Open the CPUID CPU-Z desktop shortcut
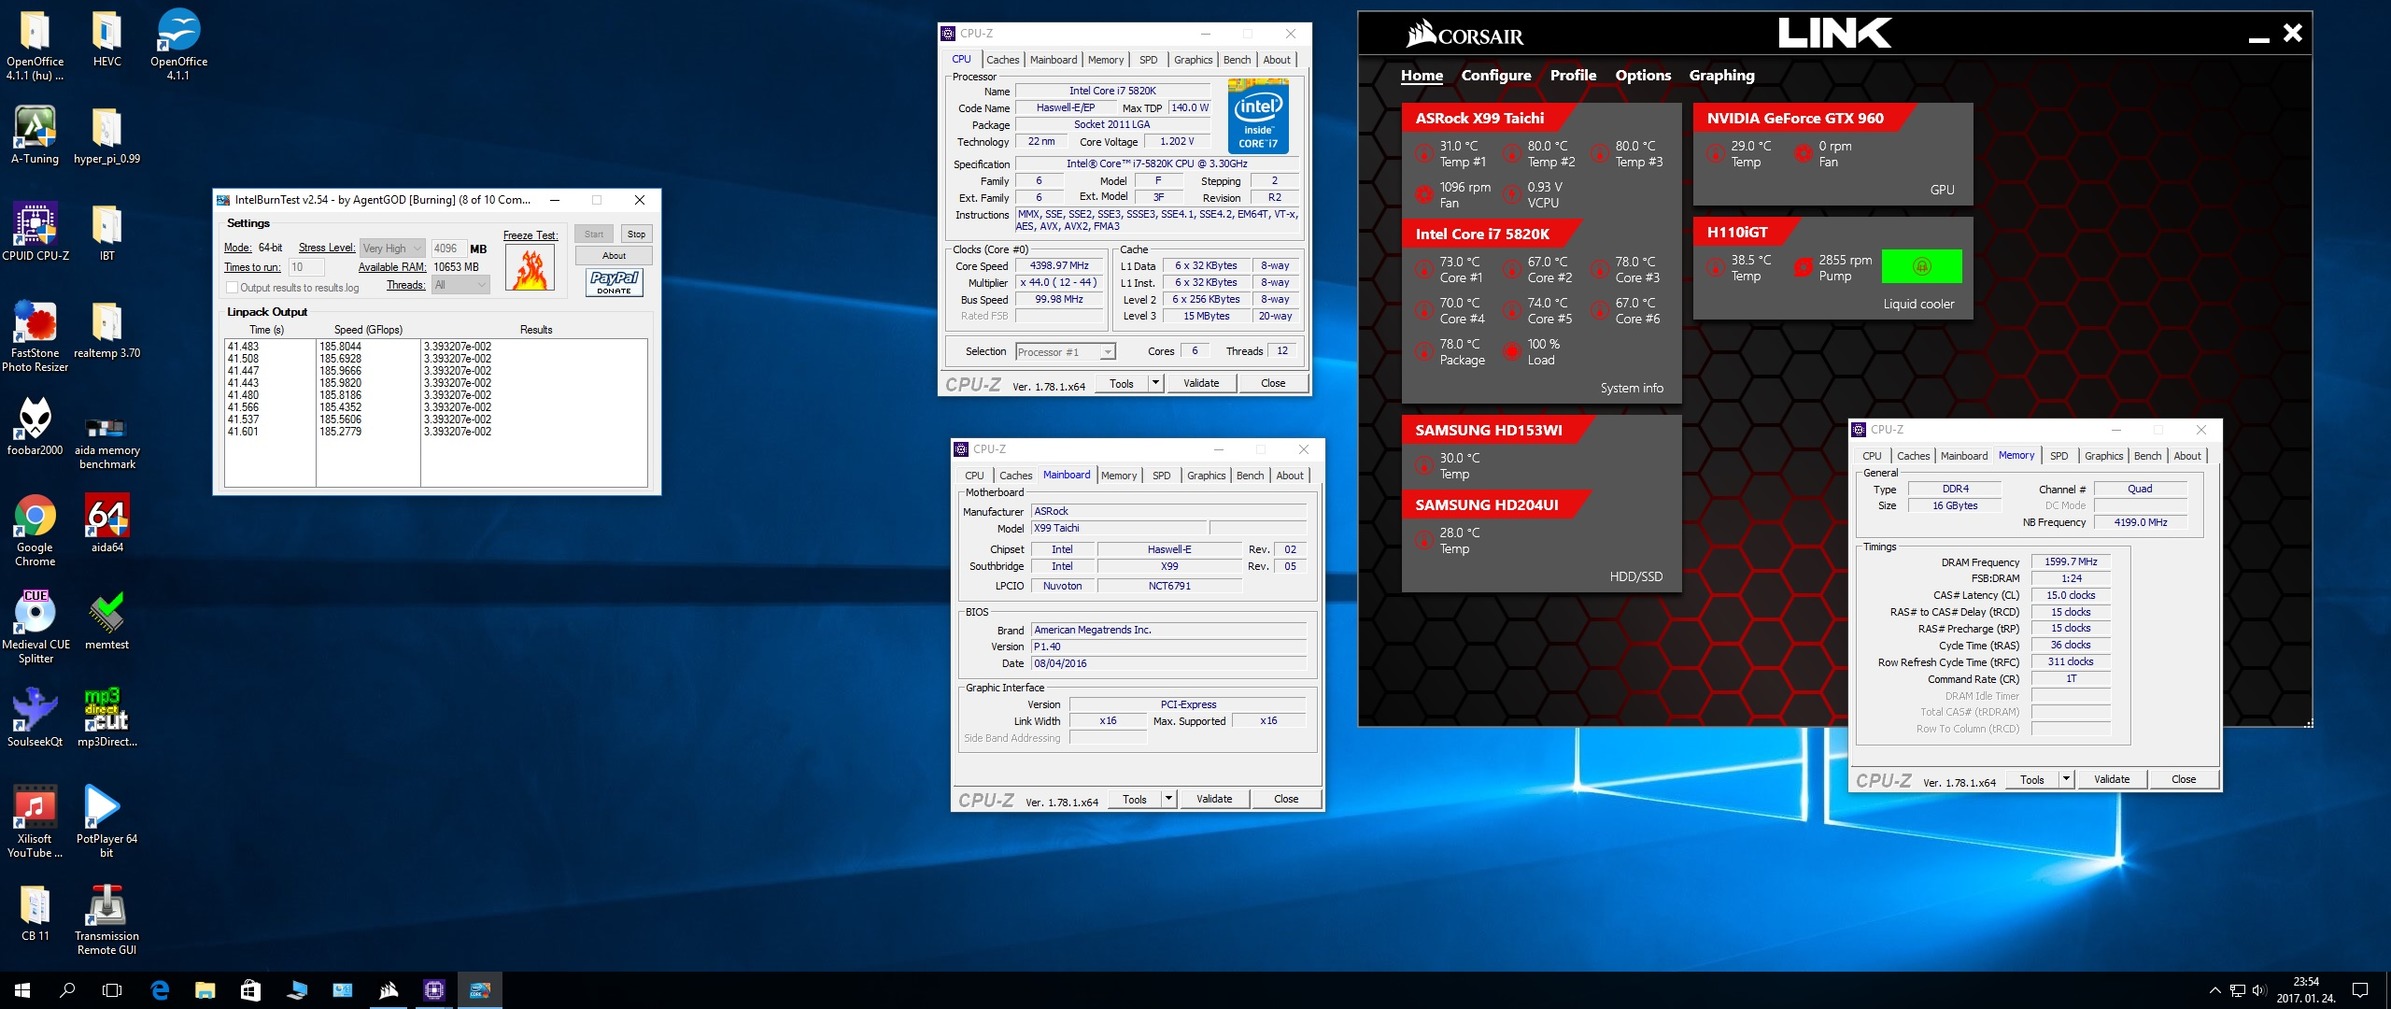Viewport: 2391px width, 1009px height. 35,232
